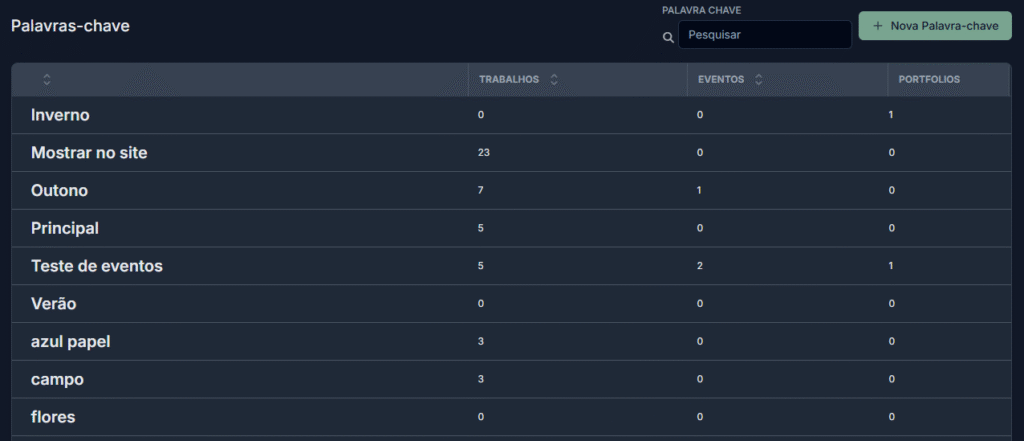Click the Portfolios column header

929,80
